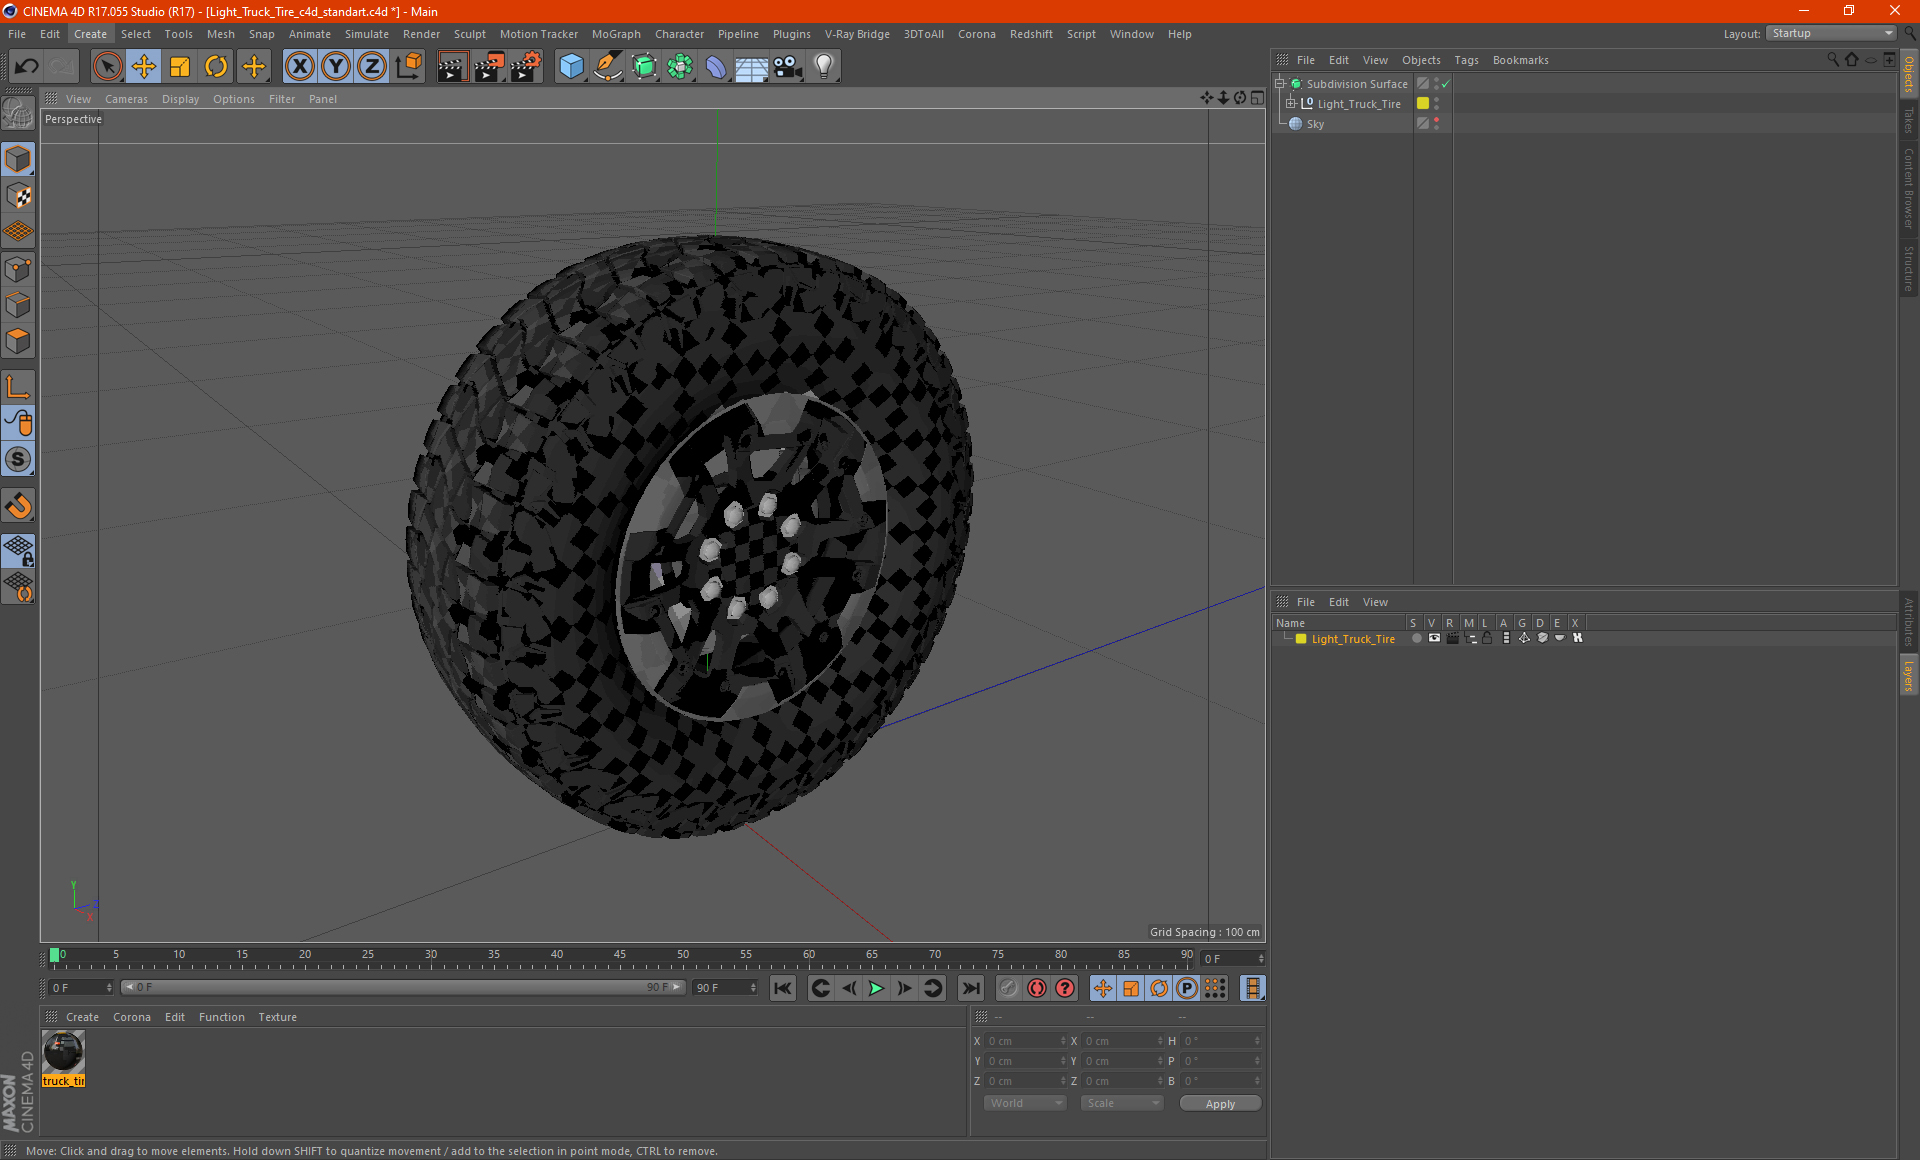This screenshot has height=1160, width=1920.
Task: Toggle the Y axis lock
Action: point(336,67)
